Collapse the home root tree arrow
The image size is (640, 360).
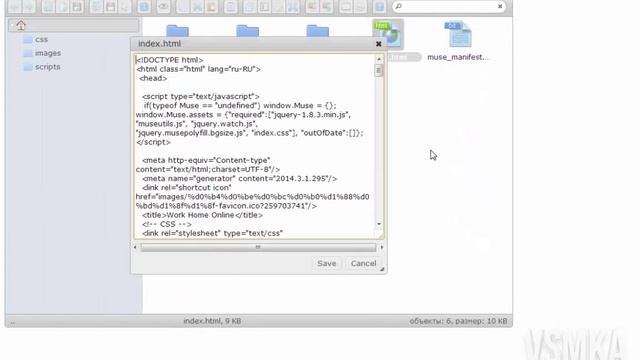11,25
